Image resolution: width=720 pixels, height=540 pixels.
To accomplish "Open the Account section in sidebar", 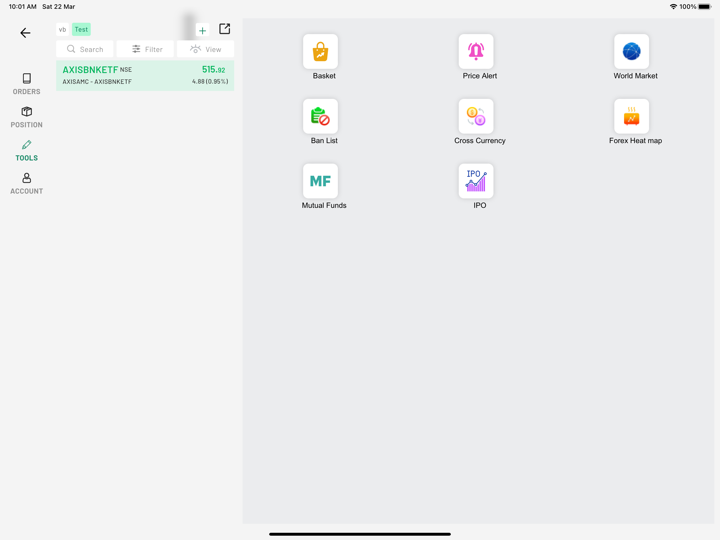I will 27,184.
